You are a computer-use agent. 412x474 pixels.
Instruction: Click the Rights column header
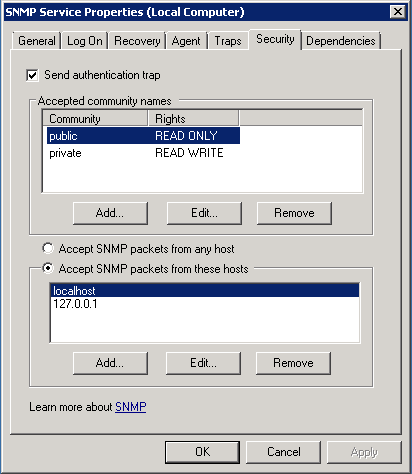pyautogui.click(x=193, y=119)
